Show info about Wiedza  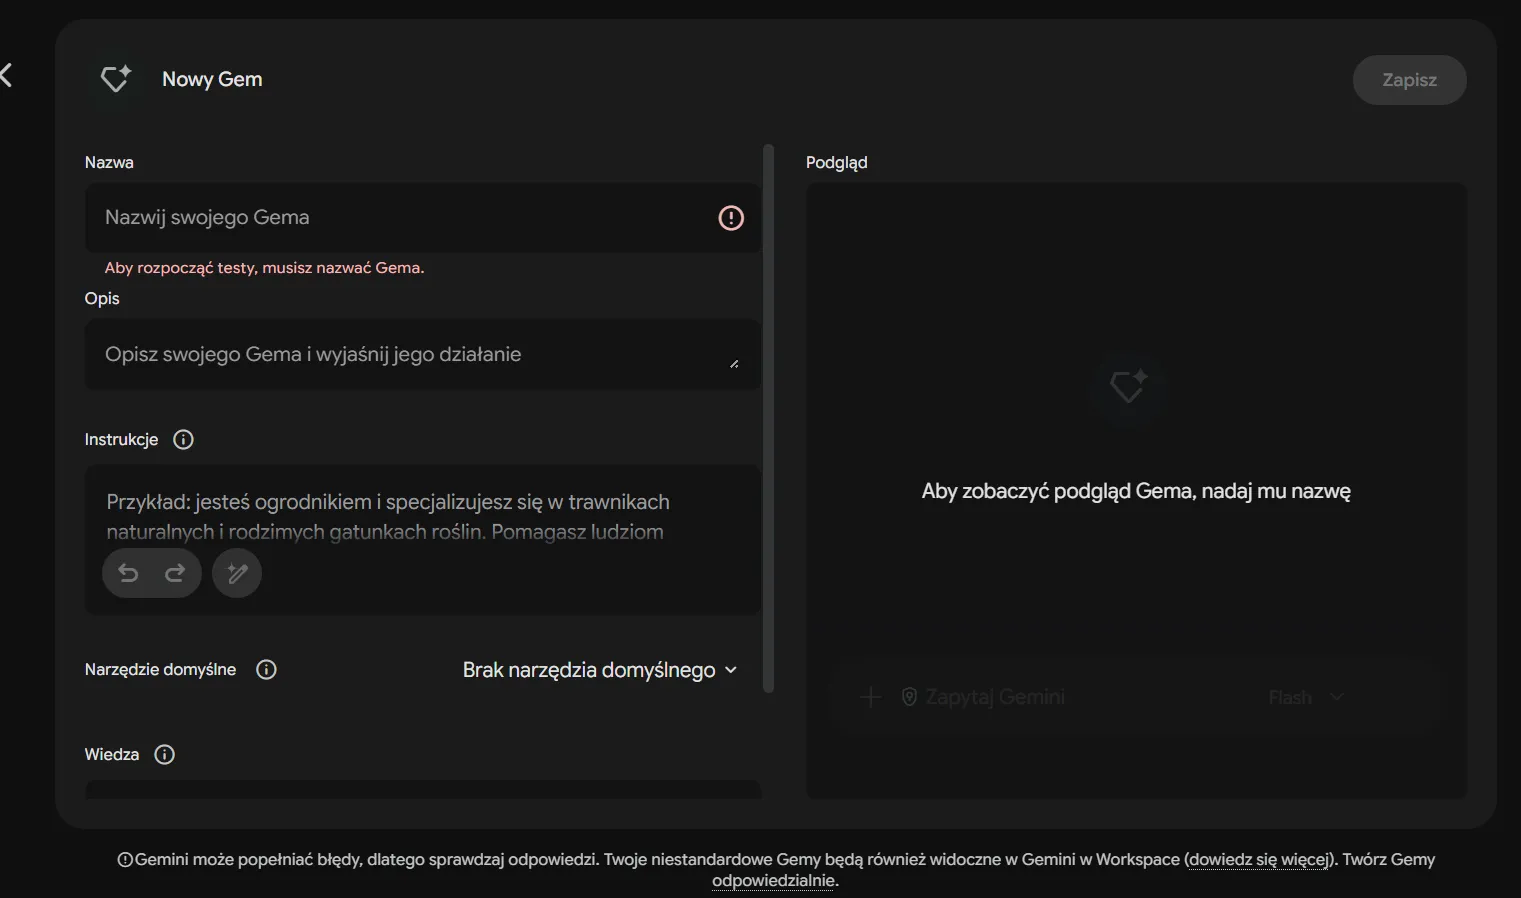pos(165,755)
